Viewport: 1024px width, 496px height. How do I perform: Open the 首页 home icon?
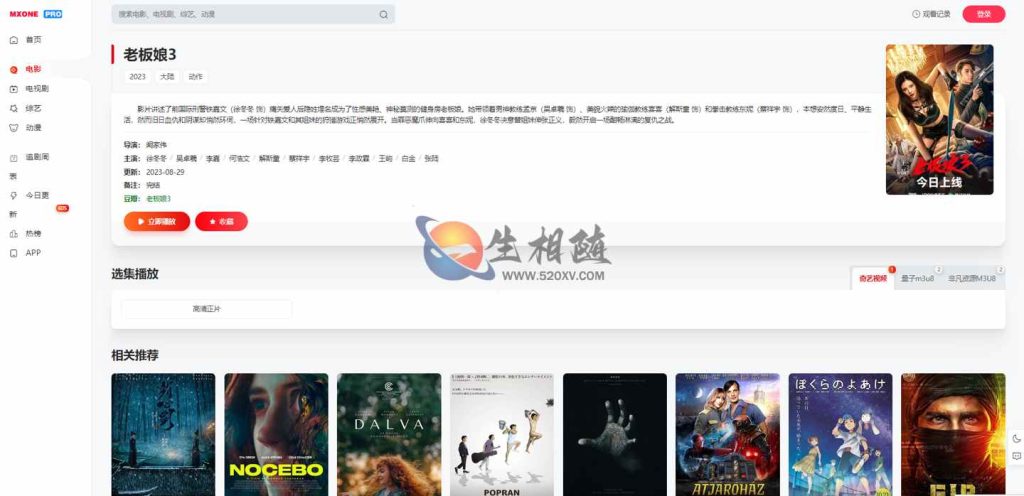[x=14, y=40]
